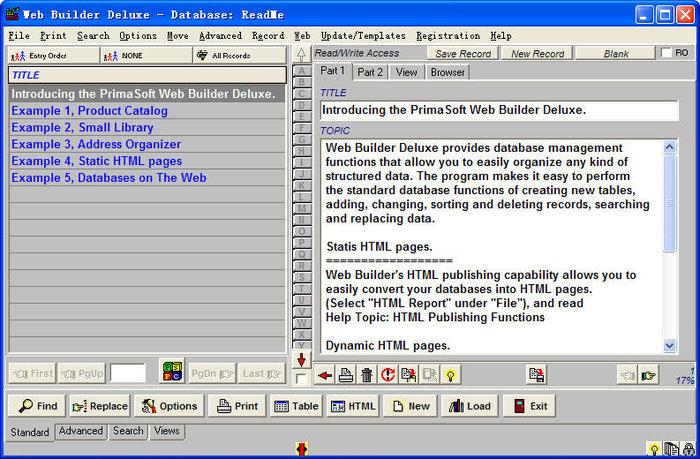Click the red double-arrow icon at window bottom
The height and width of the screenshot is (459, 700).
point(302,449)
